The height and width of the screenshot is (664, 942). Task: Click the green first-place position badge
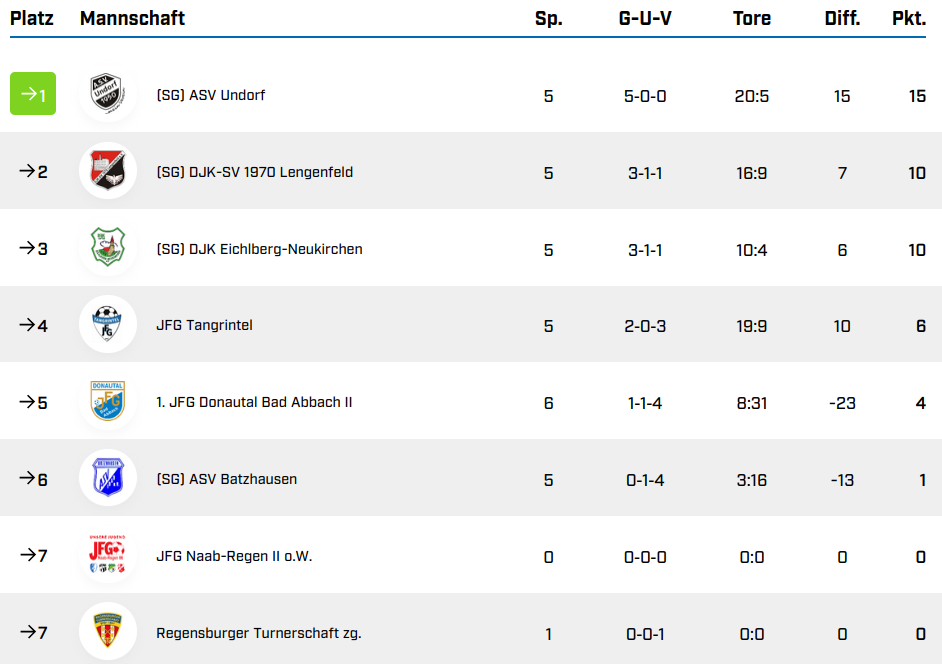(x=33, y=95)
